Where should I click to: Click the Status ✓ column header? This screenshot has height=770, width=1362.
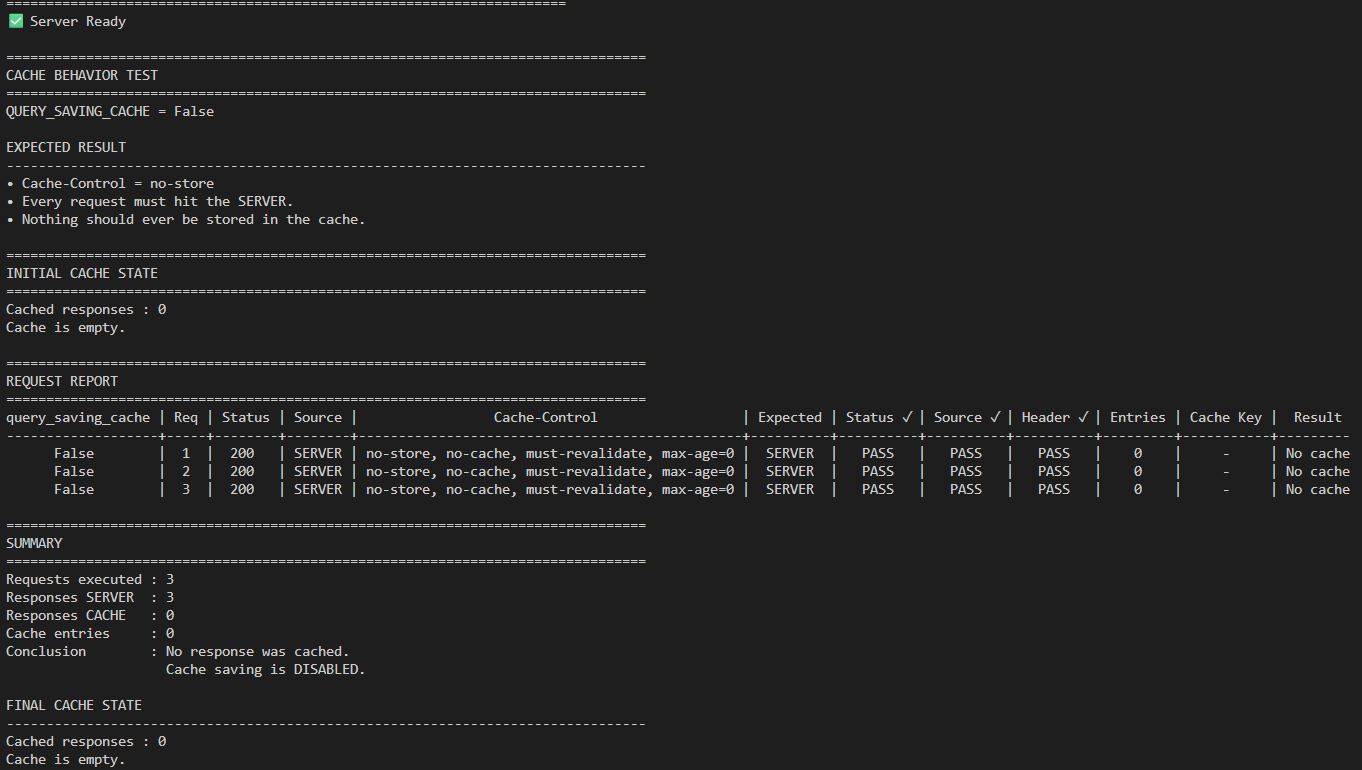click(878, 417)
